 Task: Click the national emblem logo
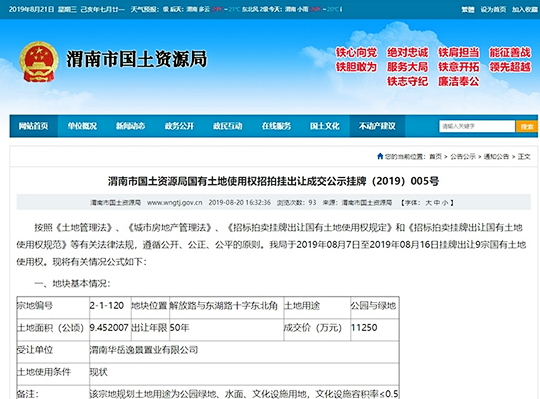coord(39,62)
